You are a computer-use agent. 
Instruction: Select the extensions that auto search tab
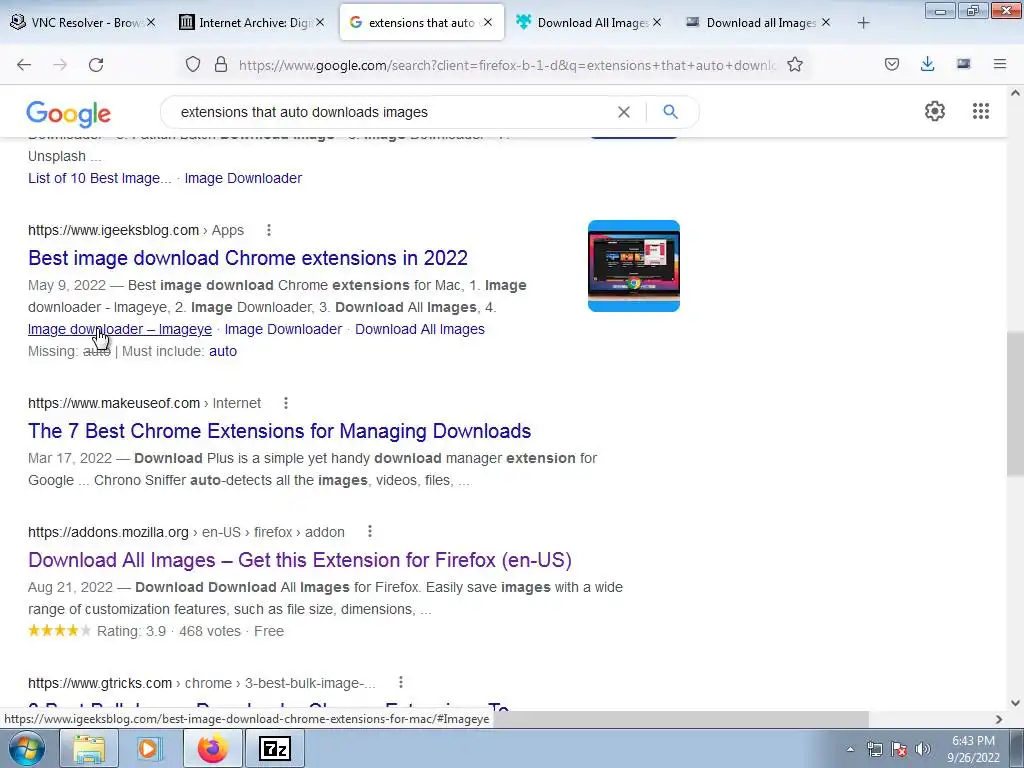pyautogui.click(x=422, y=22)
